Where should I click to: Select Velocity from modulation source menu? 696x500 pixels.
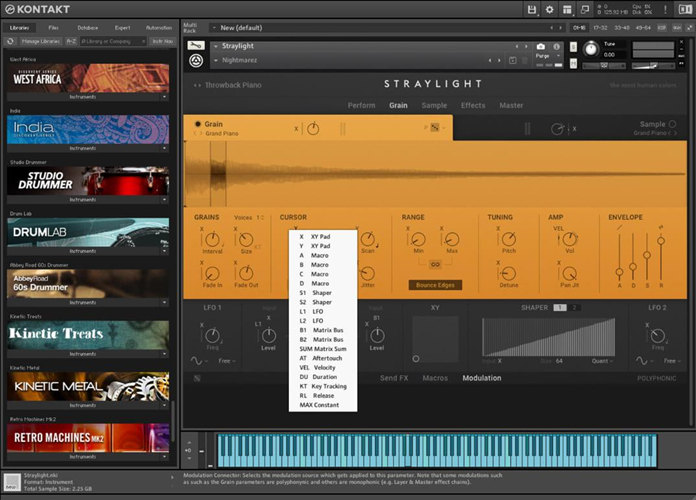coord(320,367)
